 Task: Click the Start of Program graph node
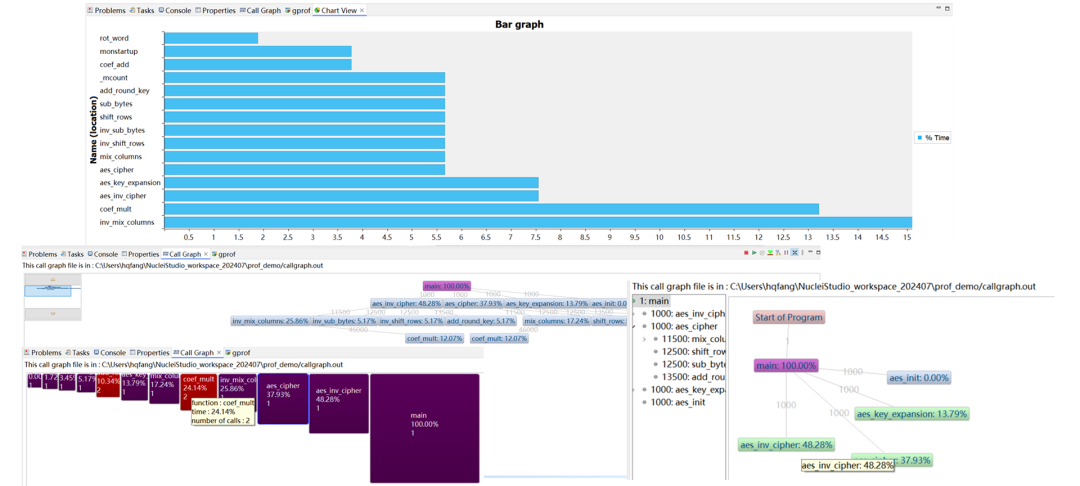pyautogui.click(x=789, y=317)
